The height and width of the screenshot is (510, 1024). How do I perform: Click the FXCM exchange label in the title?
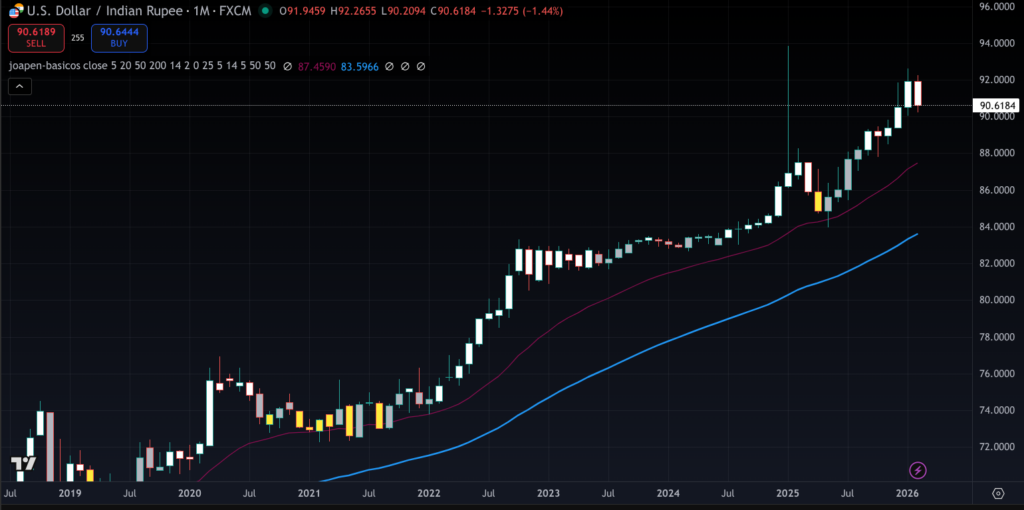tap(234, 11)
